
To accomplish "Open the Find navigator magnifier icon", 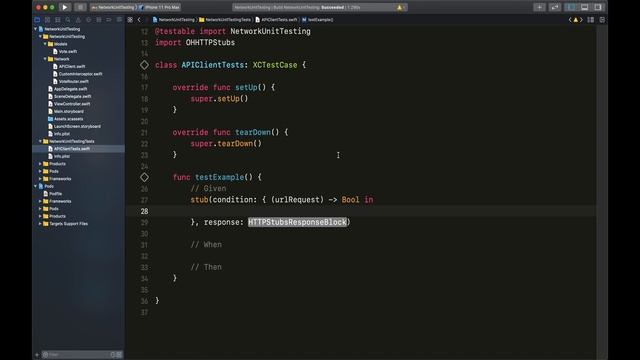I will pos(68,20).
